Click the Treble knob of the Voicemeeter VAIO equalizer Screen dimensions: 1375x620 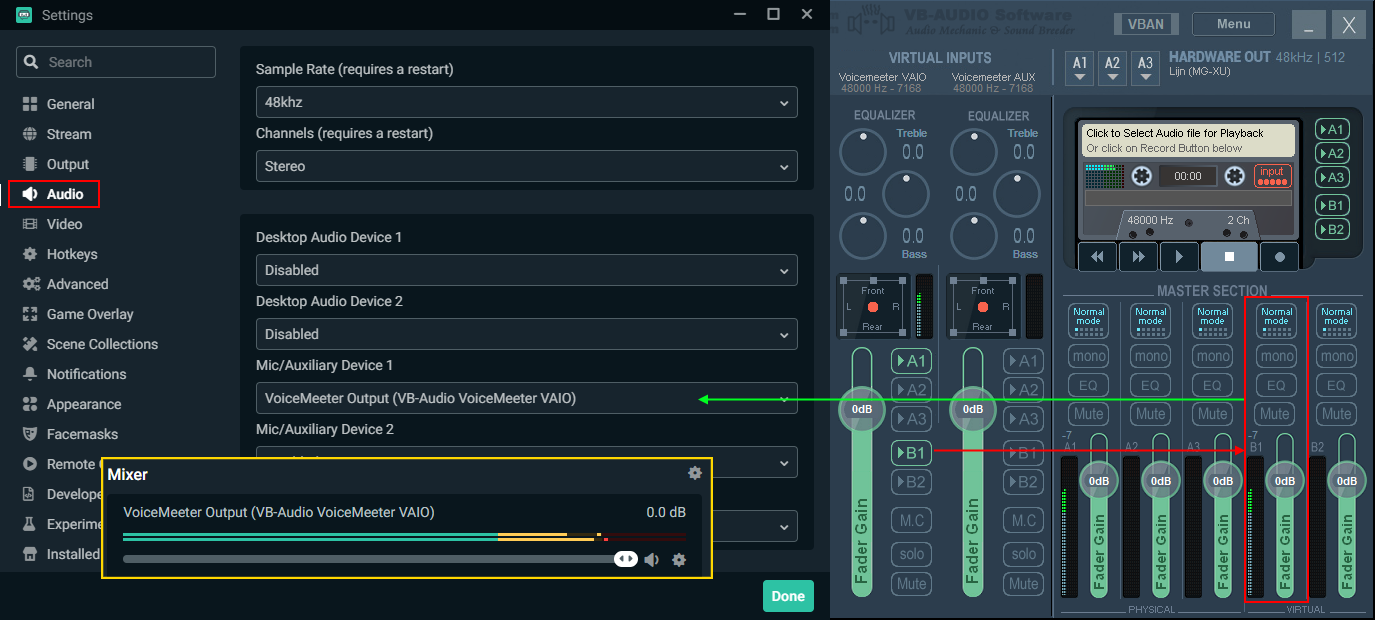click(x=863, y=152)
